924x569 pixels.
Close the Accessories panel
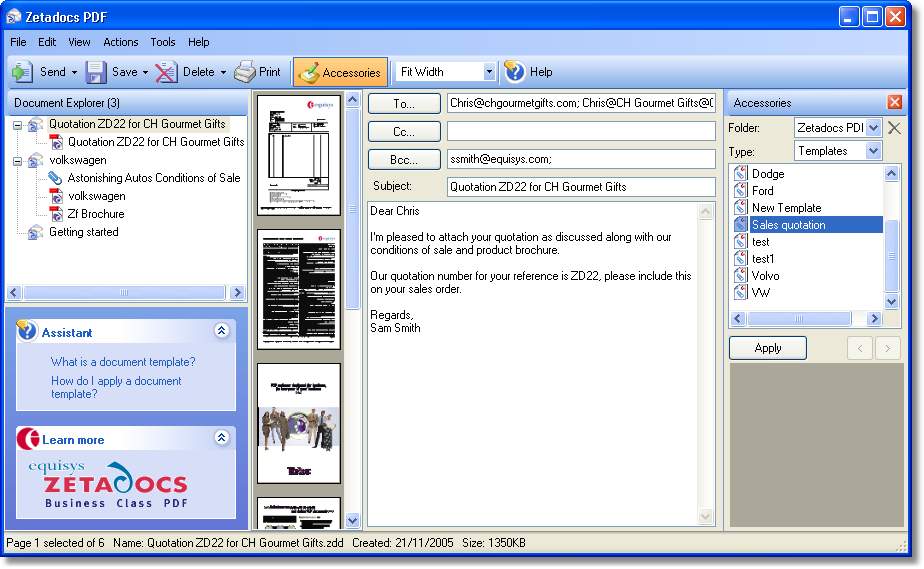[x=895, y=102]
